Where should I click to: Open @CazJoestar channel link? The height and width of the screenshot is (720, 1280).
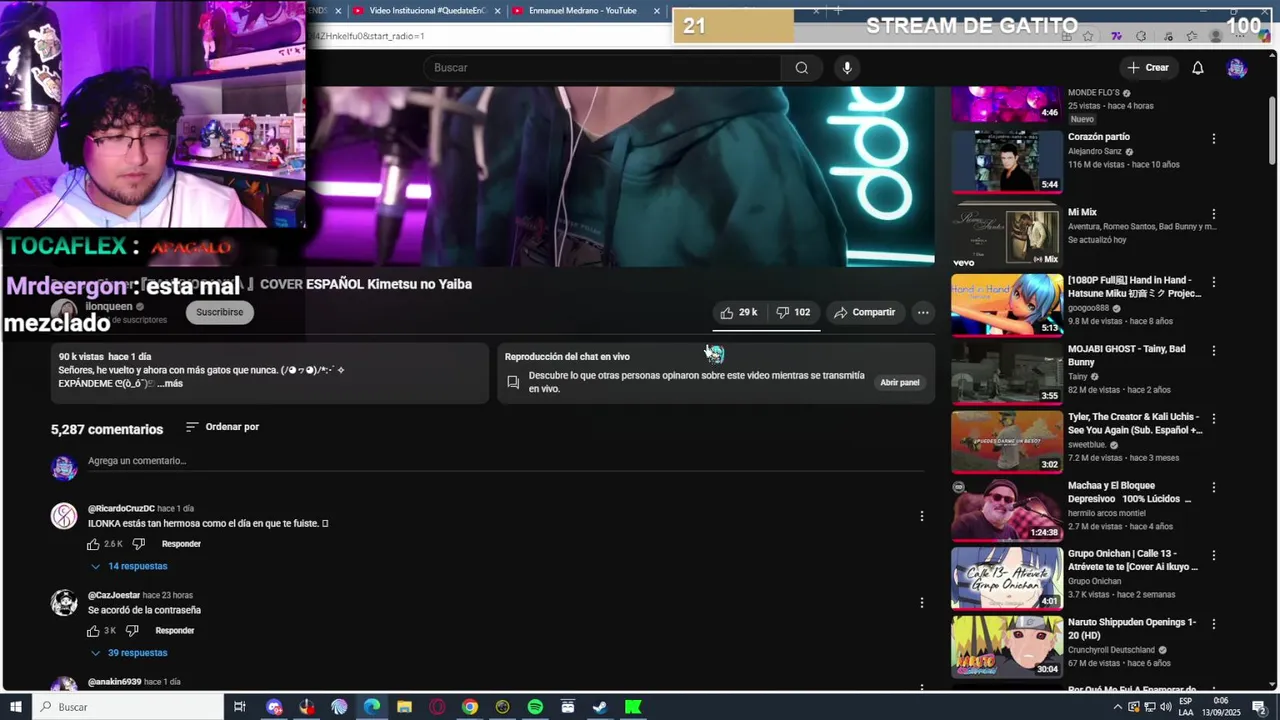114,596
